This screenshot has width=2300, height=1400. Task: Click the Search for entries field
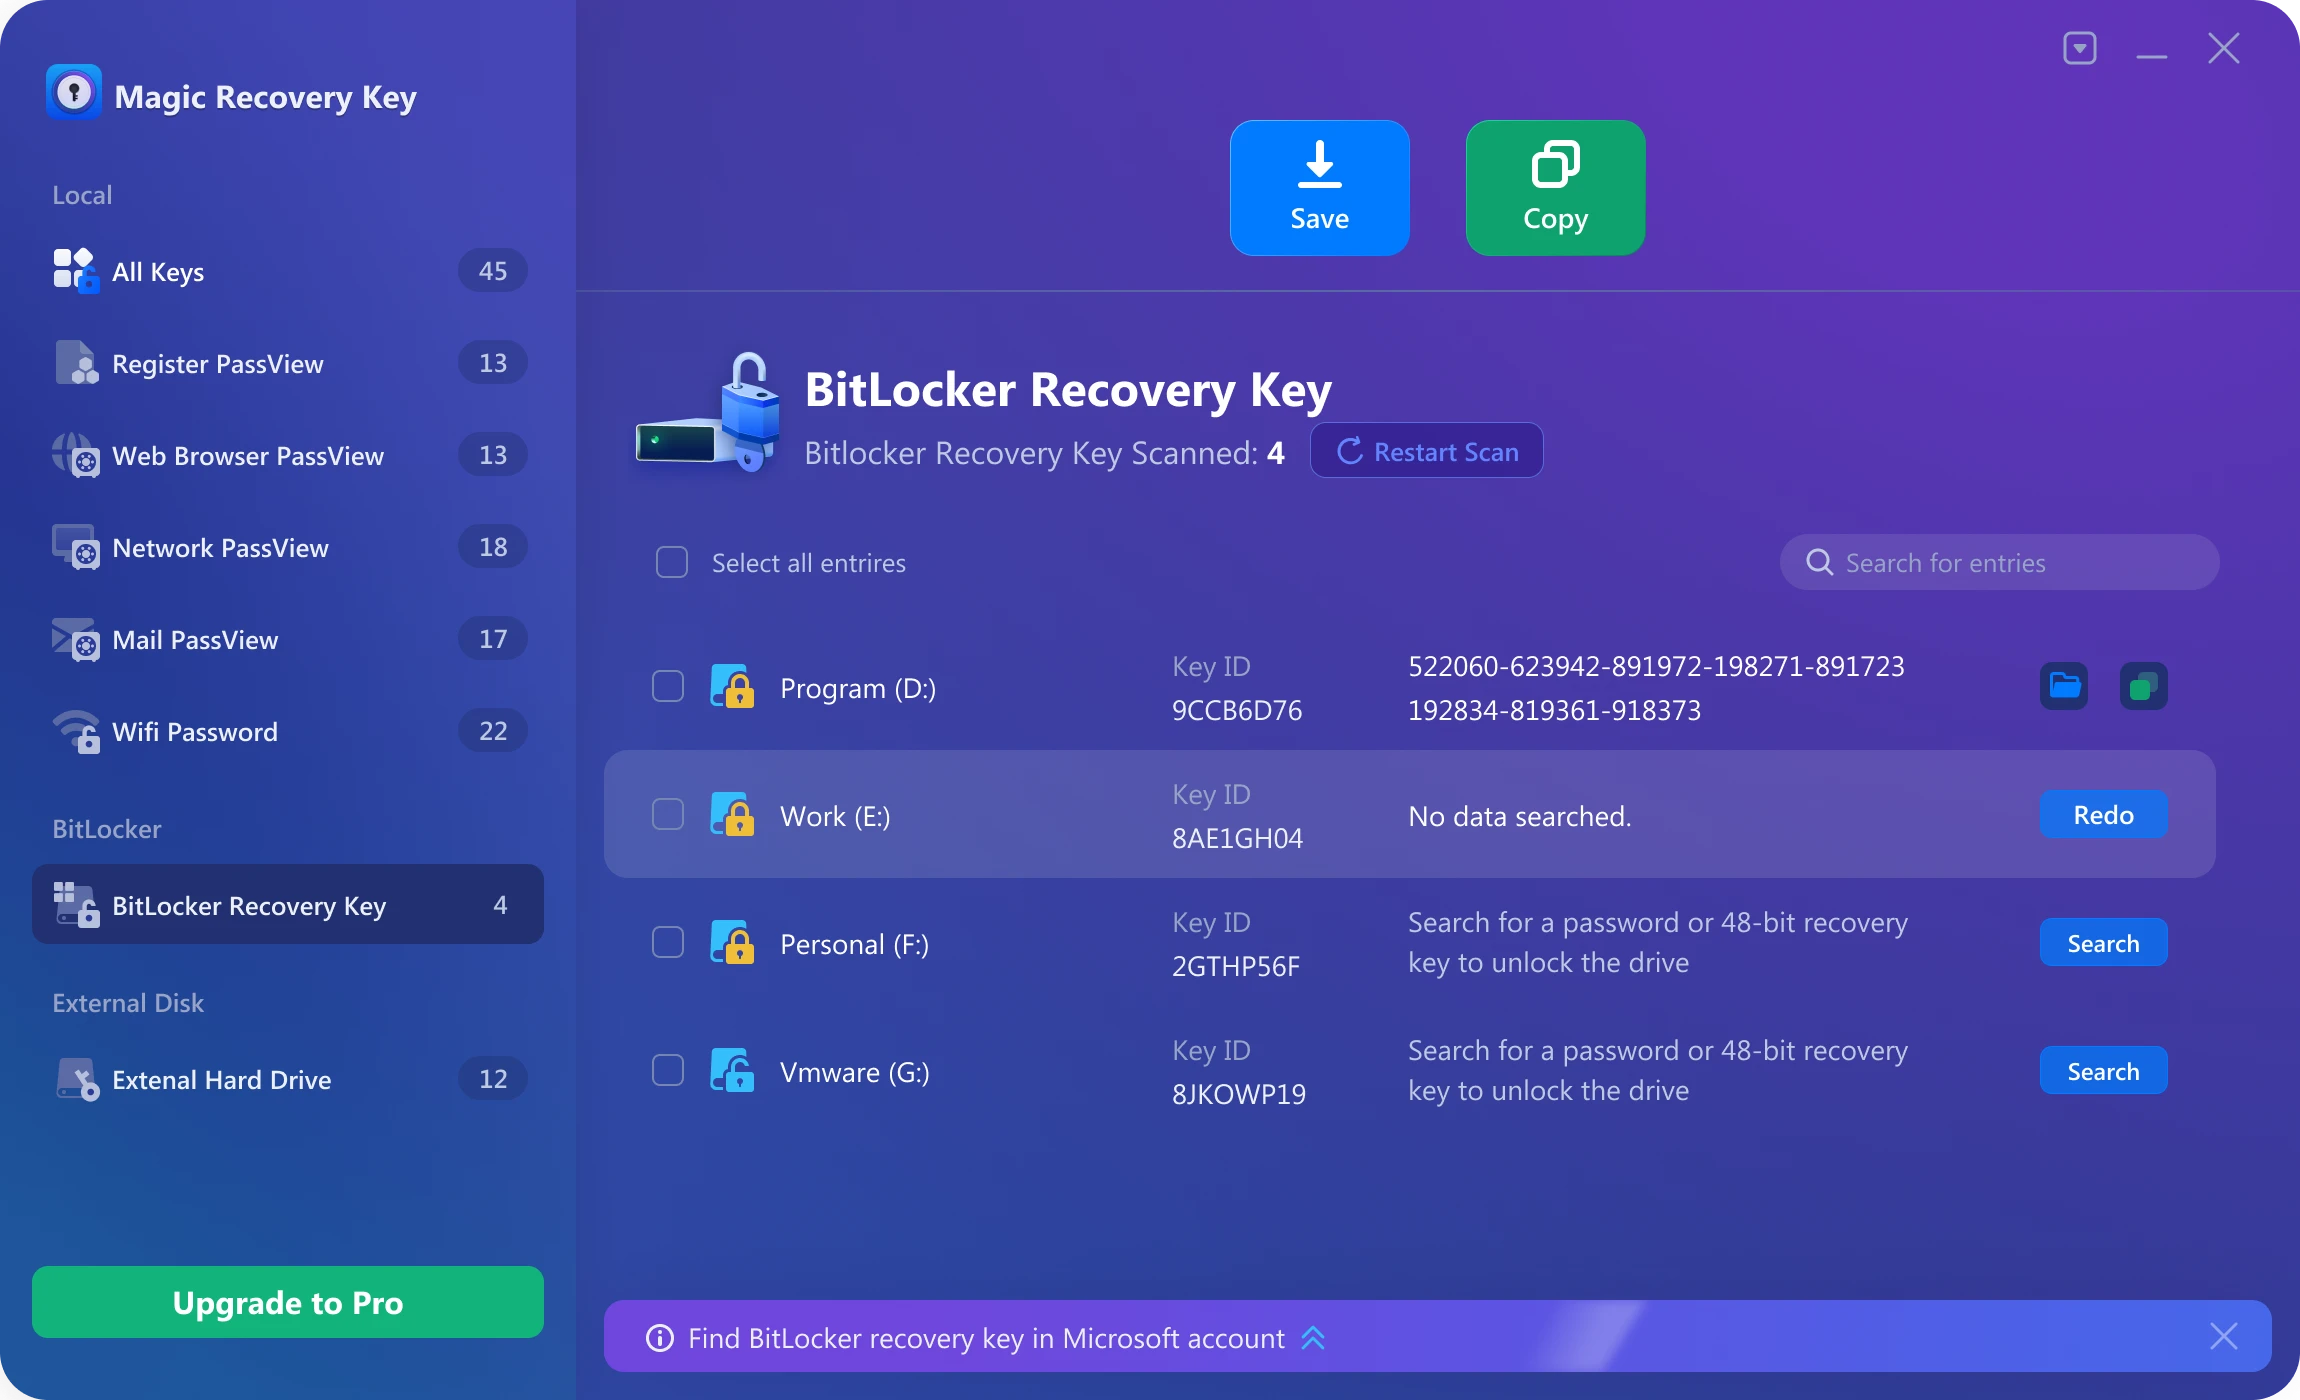(2000, 562)
